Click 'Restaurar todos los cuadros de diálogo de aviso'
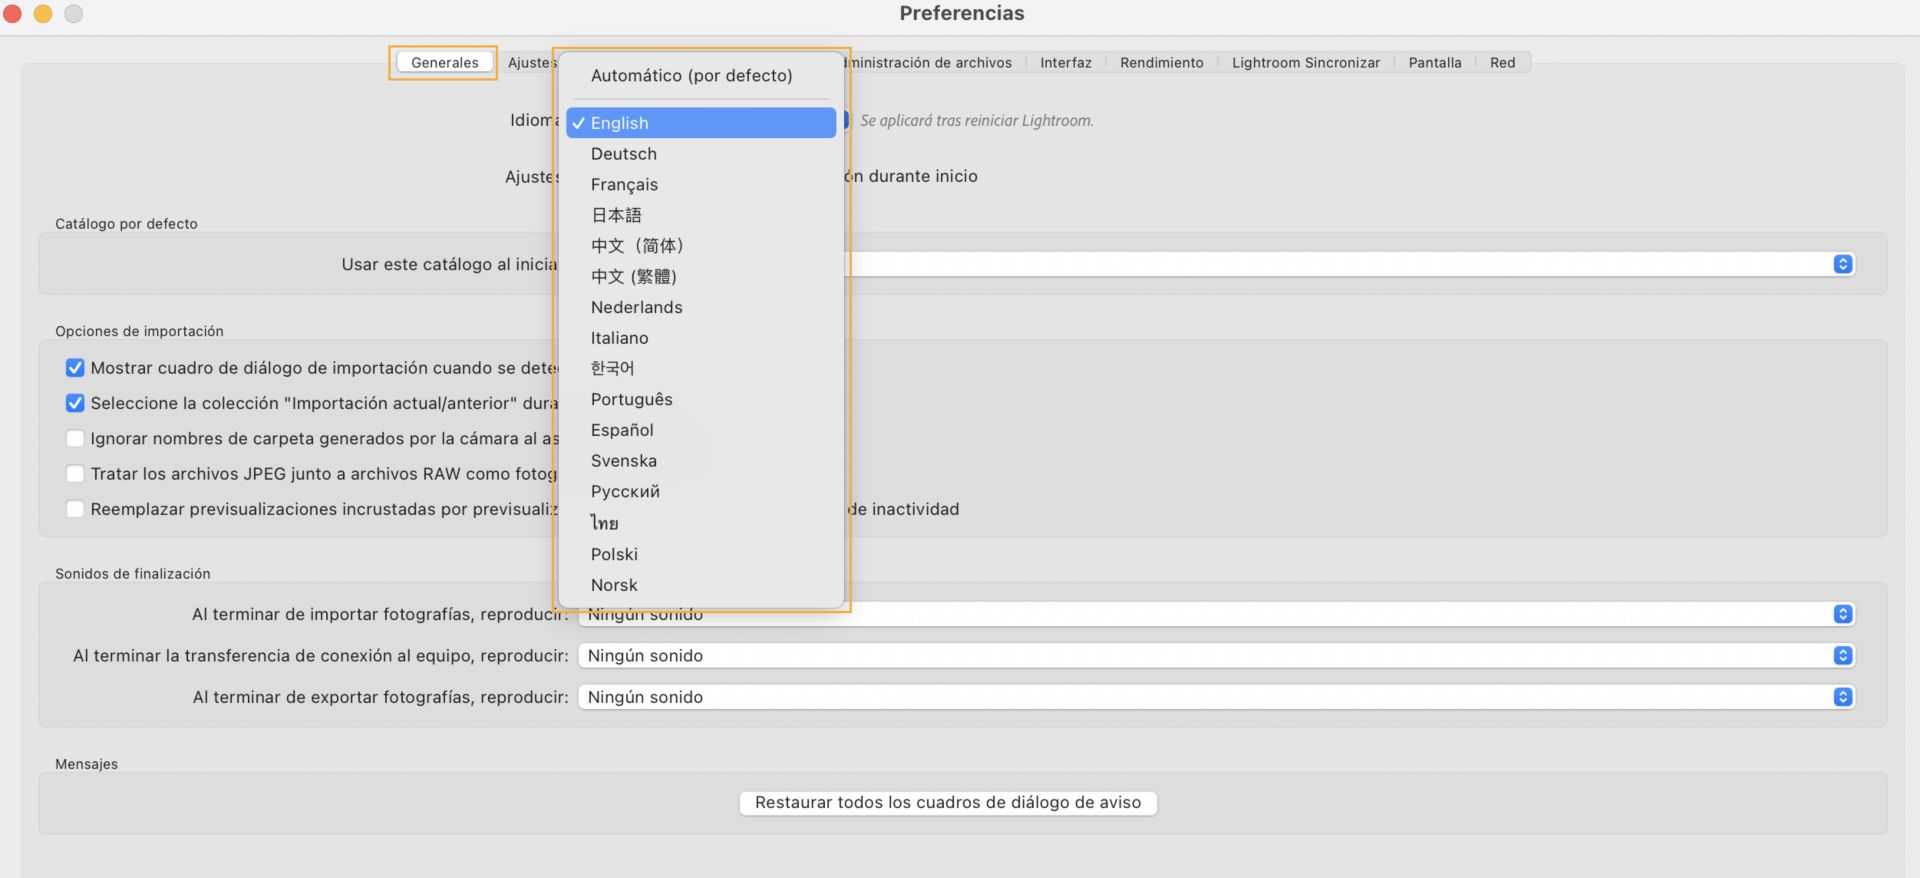This screenshot has width=1920, height=878. (948, 803)
